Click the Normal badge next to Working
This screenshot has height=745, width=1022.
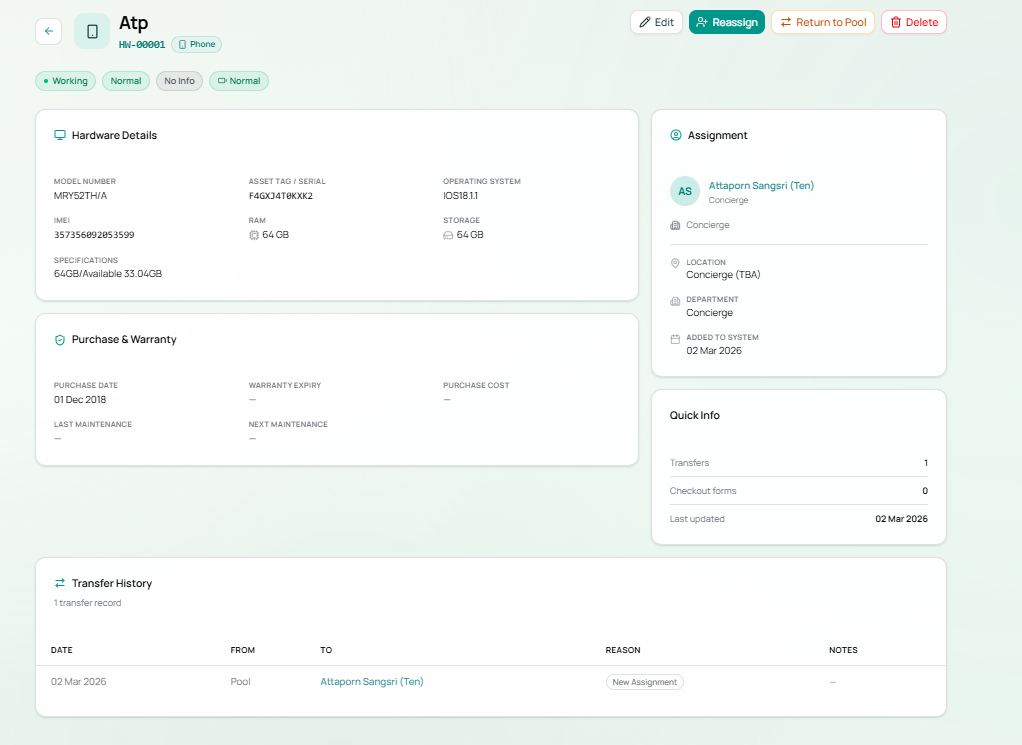pos(126,81)
